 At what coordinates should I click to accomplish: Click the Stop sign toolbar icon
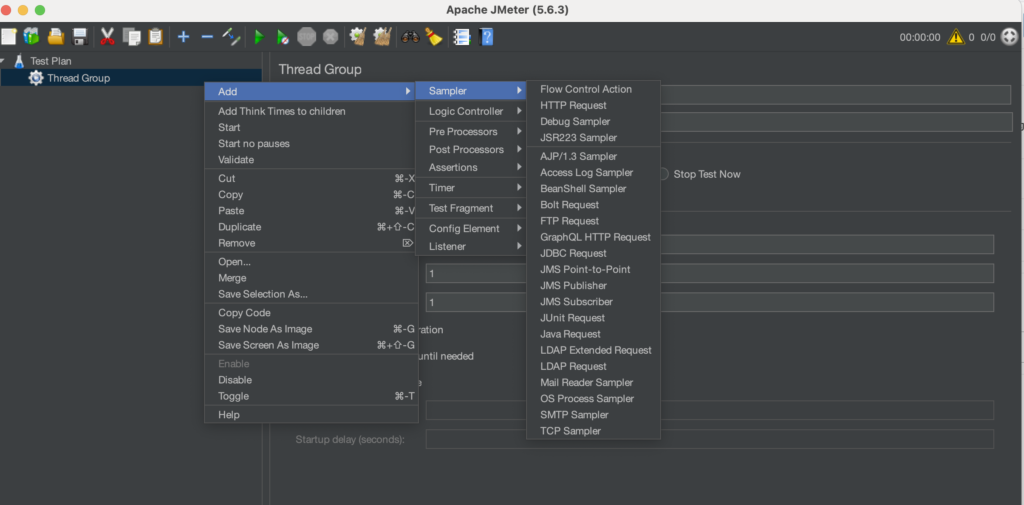click(x=306, y=37)
